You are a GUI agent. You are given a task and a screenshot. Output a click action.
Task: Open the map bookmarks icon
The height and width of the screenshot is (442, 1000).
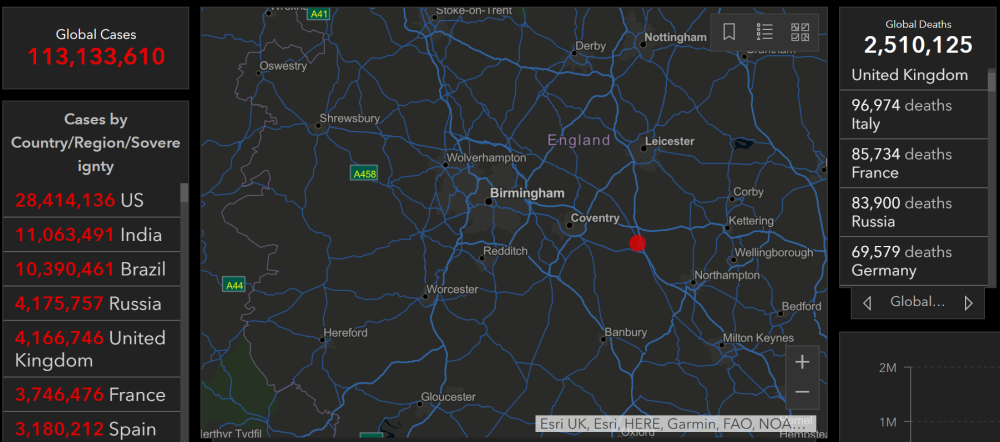730,32
